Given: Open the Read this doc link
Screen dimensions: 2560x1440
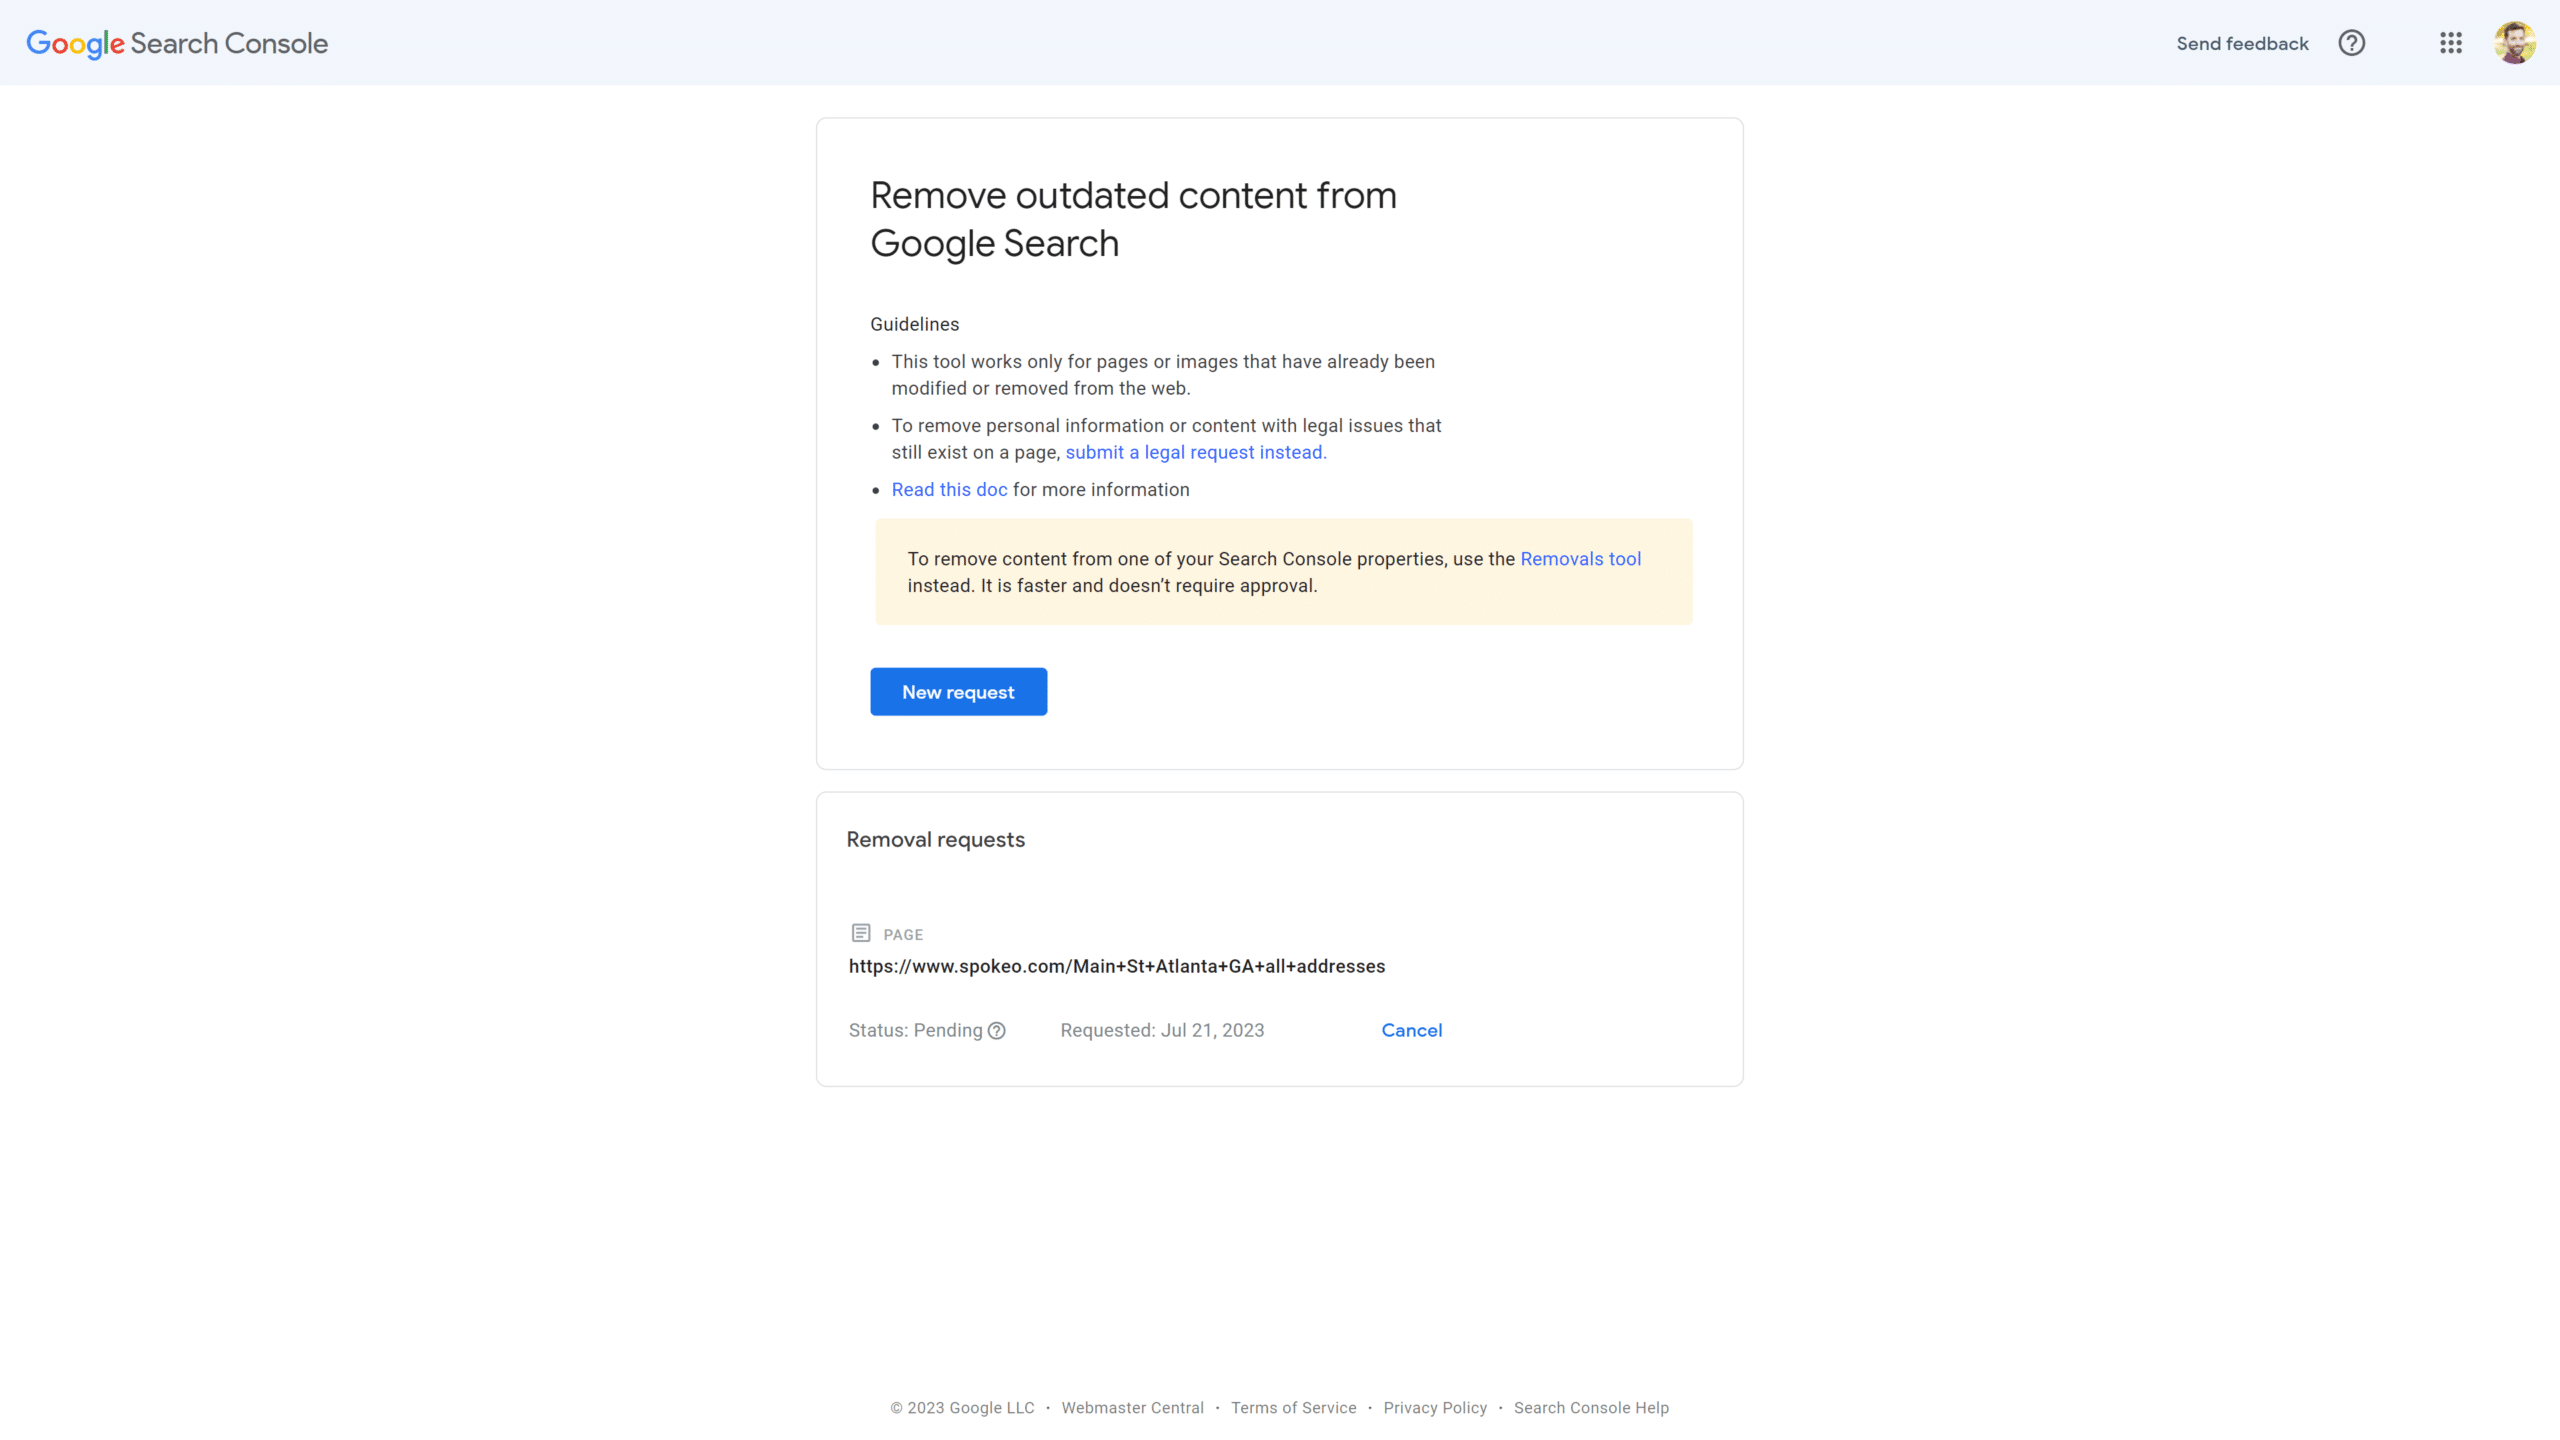Looking at the screenshot, I should (949, 490).
